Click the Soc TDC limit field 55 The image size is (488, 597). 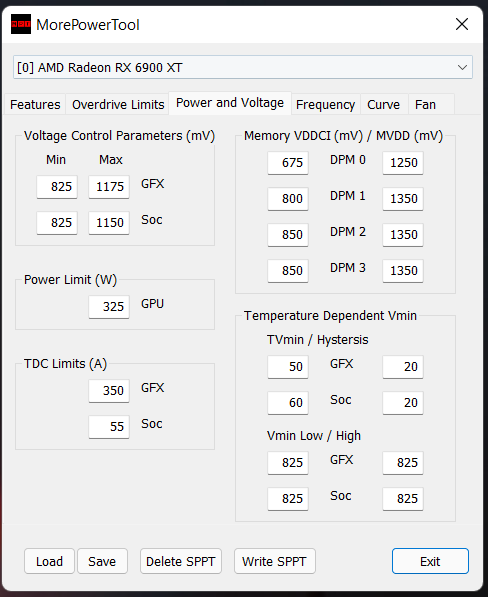[x=109, y=426]
